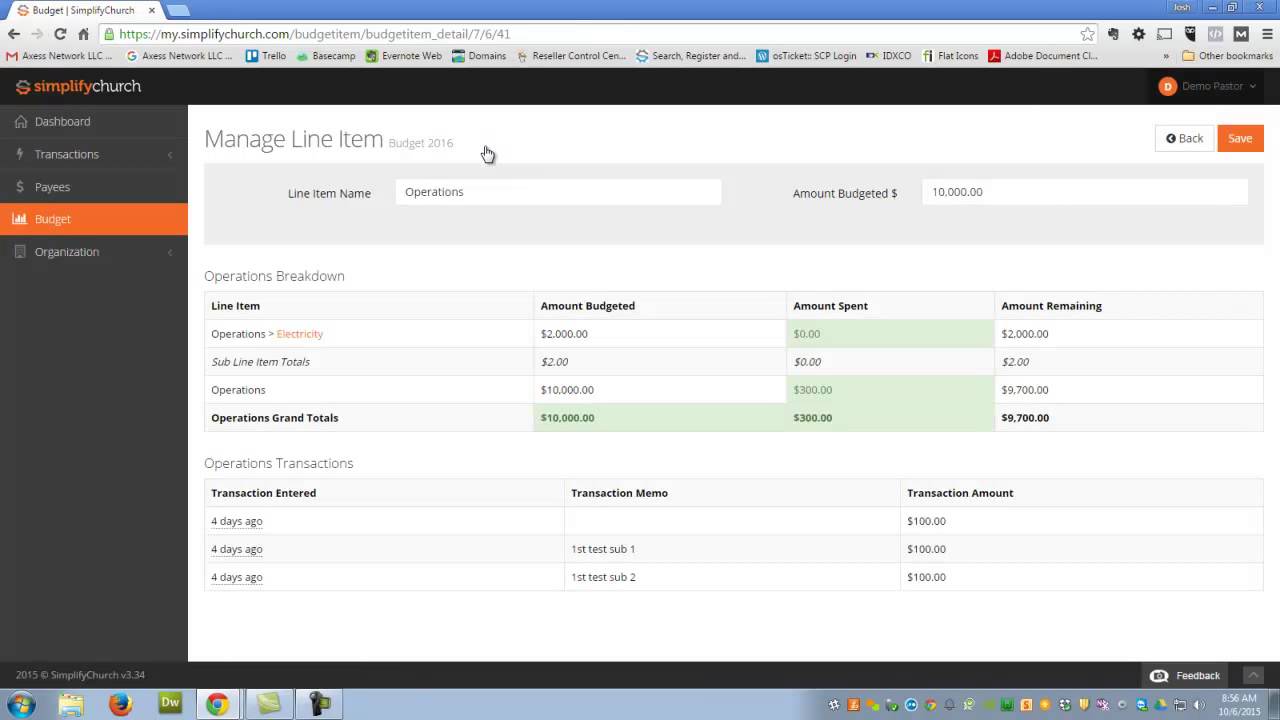
Task: Open the IDXCO bookmark
Action: 888,56
